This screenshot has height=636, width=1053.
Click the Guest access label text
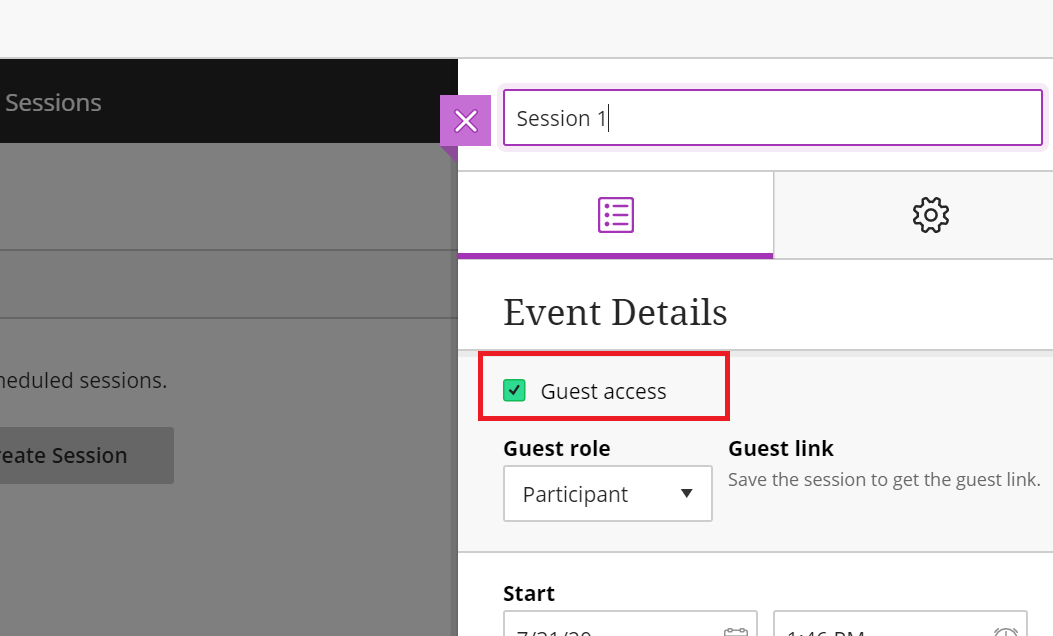click(603, 392)
